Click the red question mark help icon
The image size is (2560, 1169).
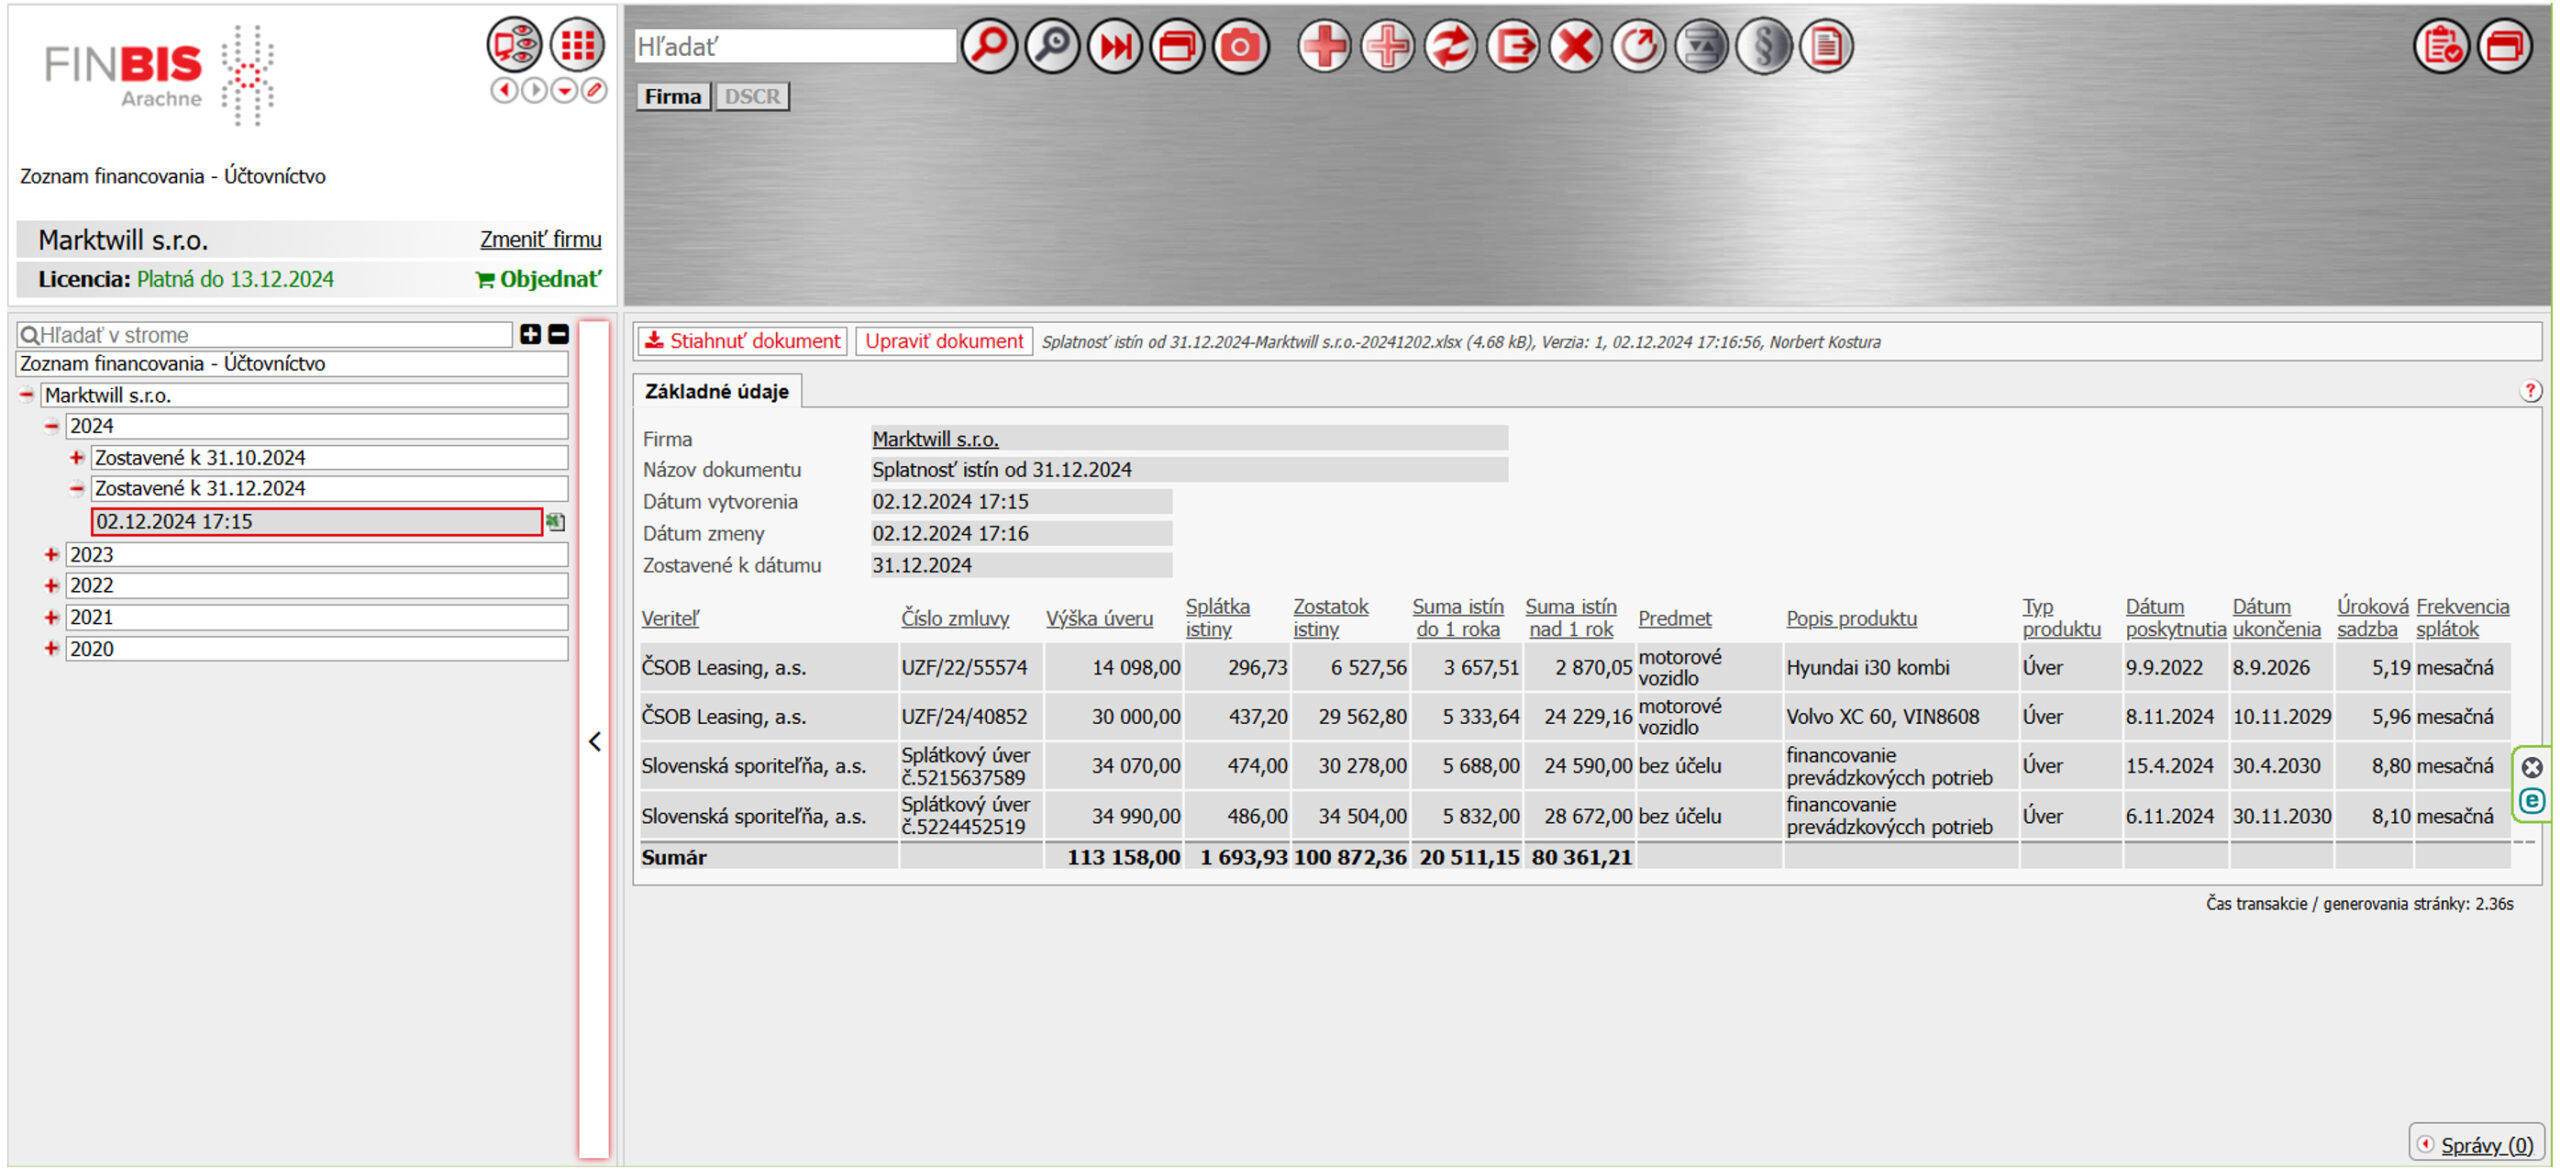(2530, 391)
